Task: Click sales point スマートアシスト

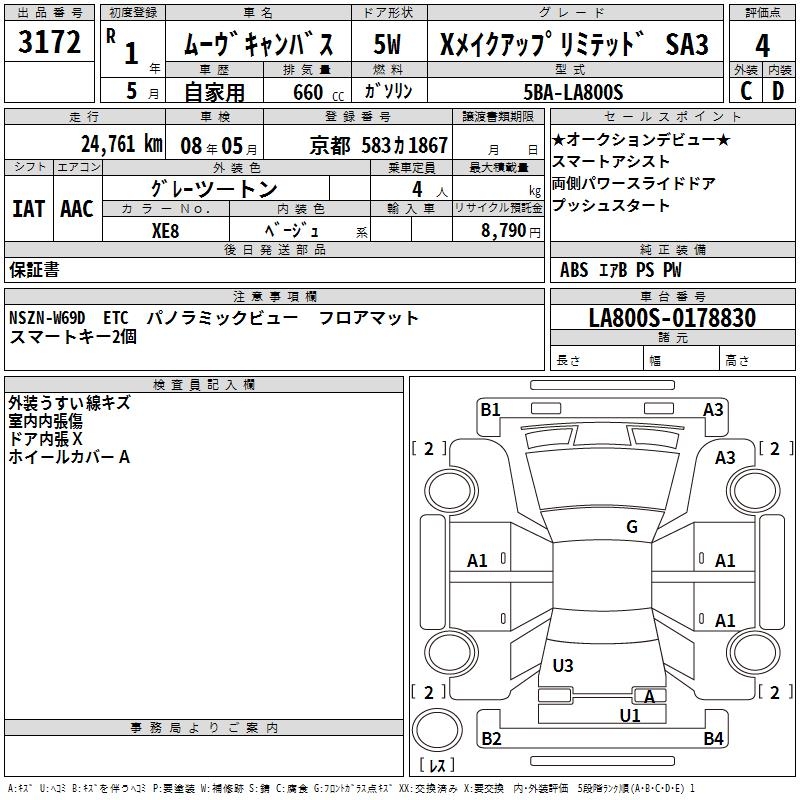Action: click(611, 162)
